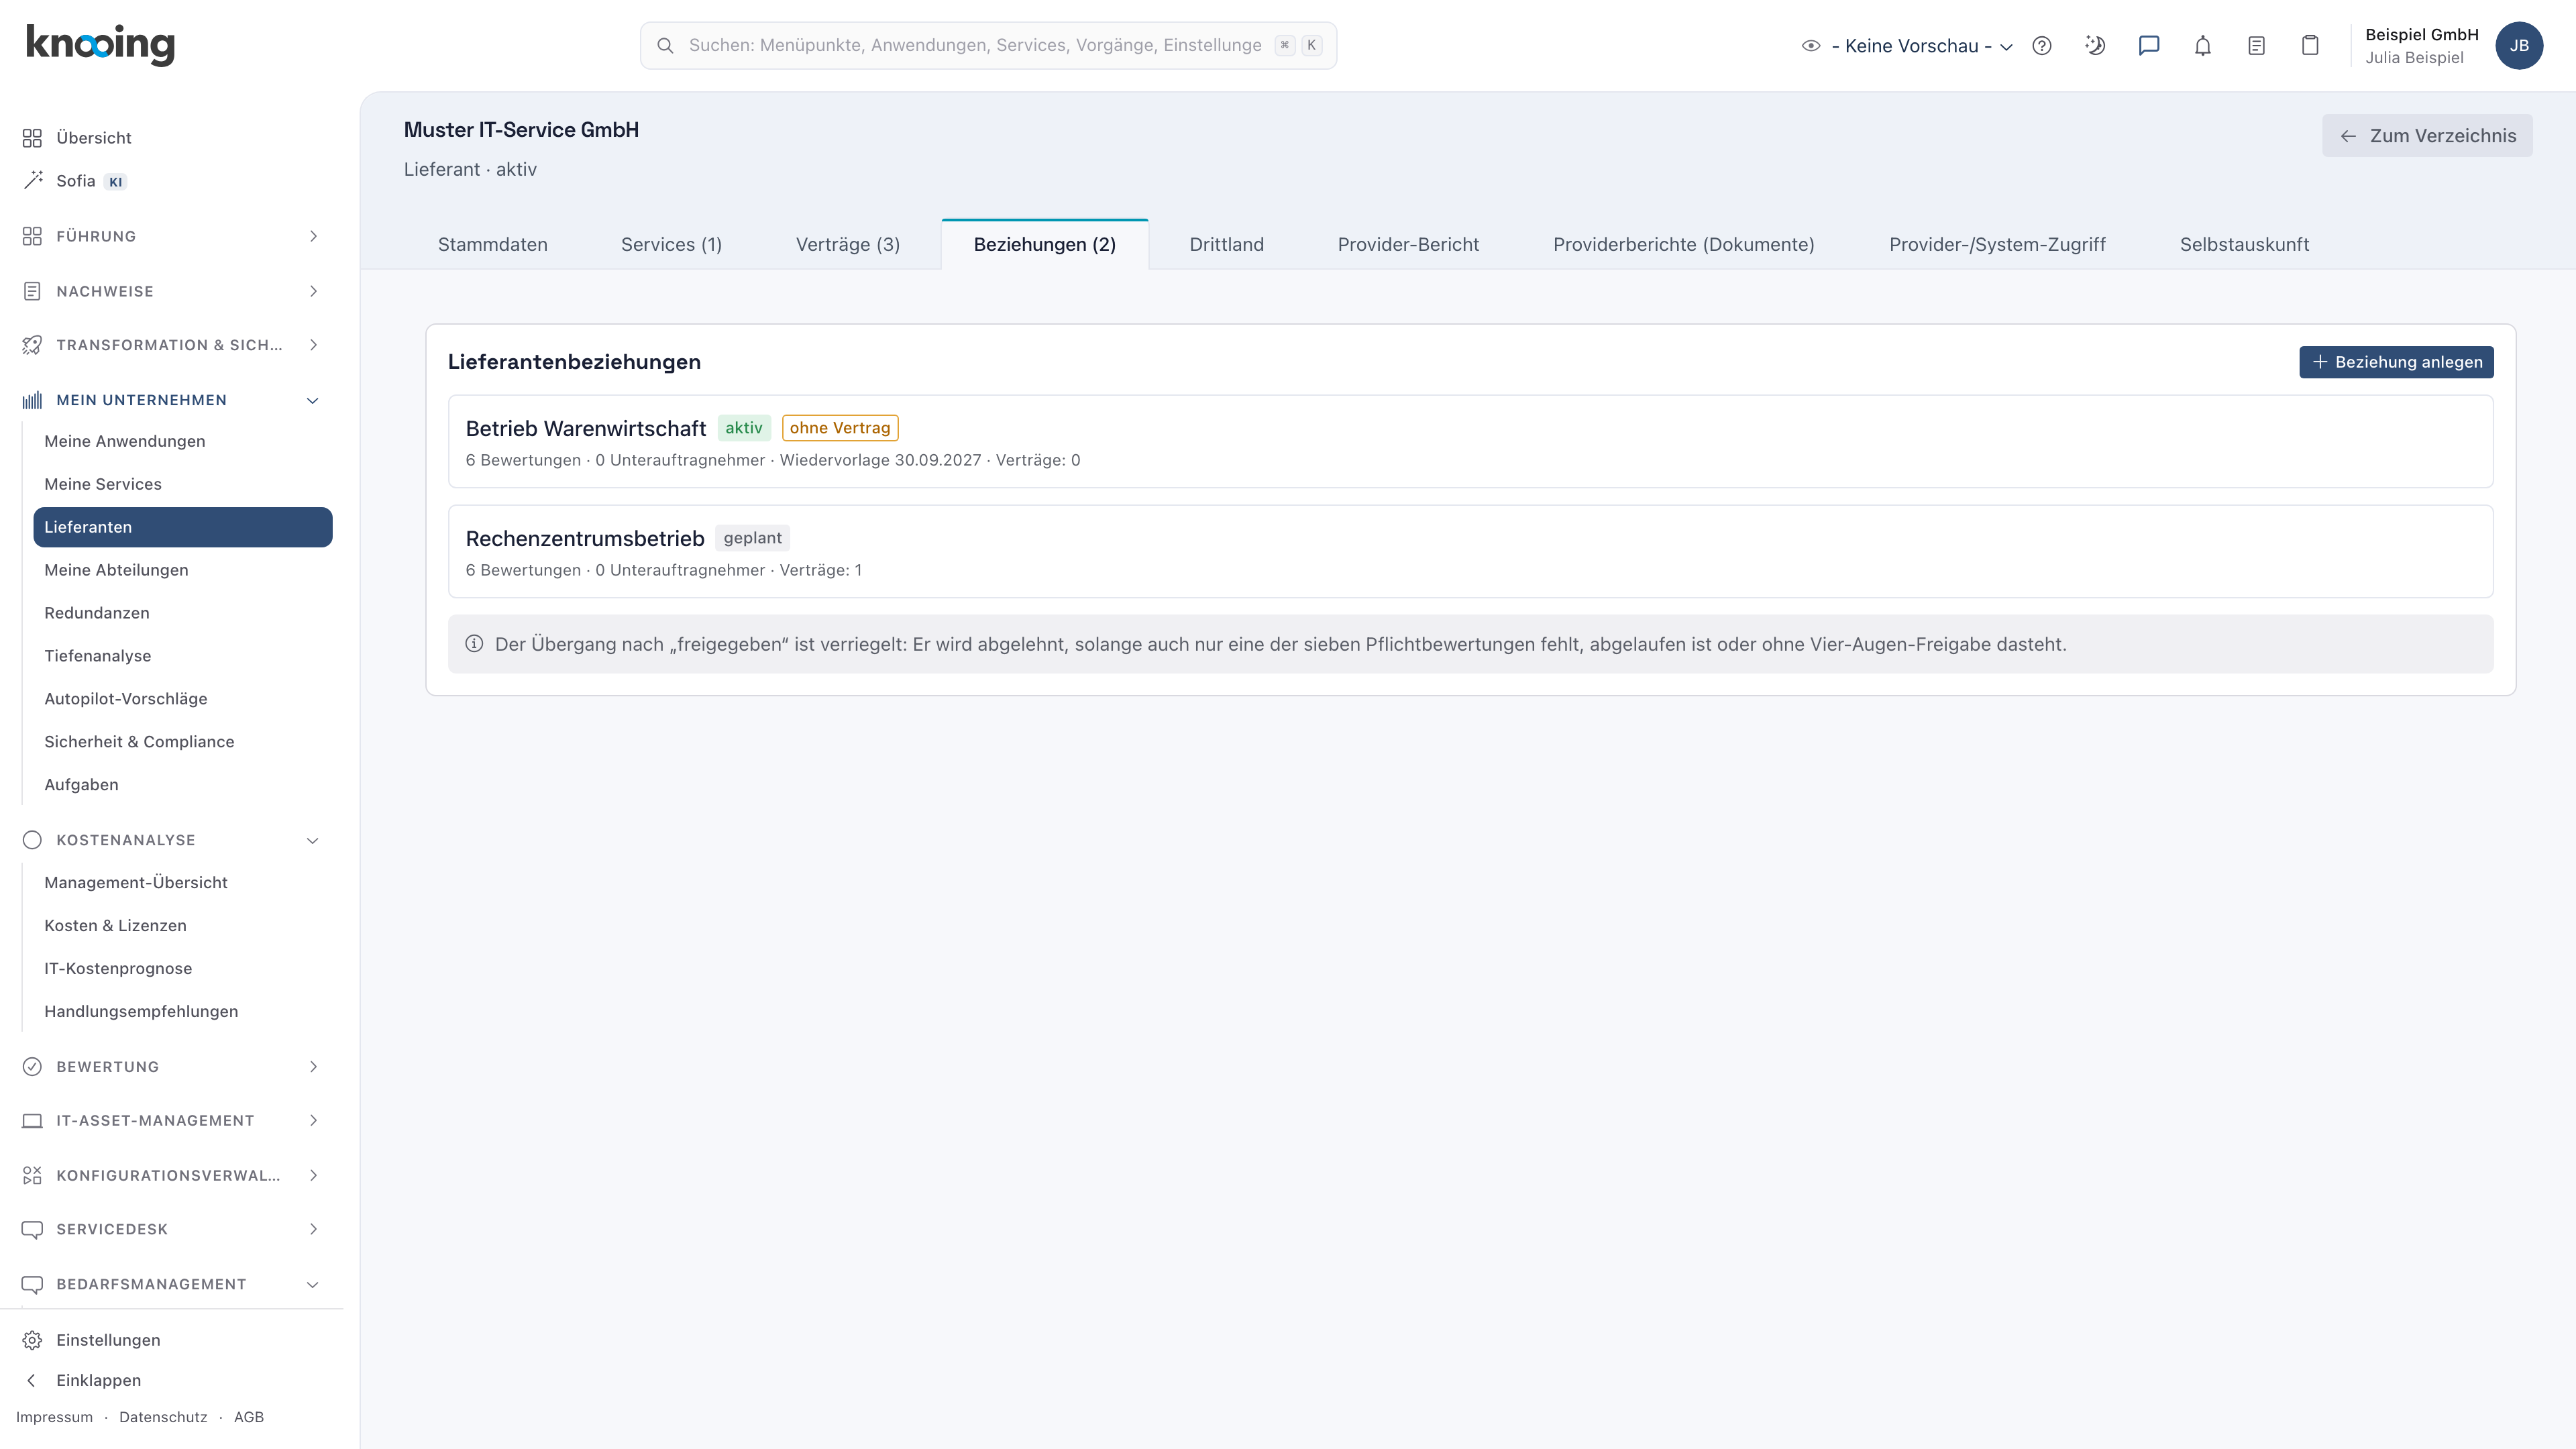Viewport: 2576px width, 1449px height.
Task: Click the Sofia magic wand icon
Action: click(32, 181)
